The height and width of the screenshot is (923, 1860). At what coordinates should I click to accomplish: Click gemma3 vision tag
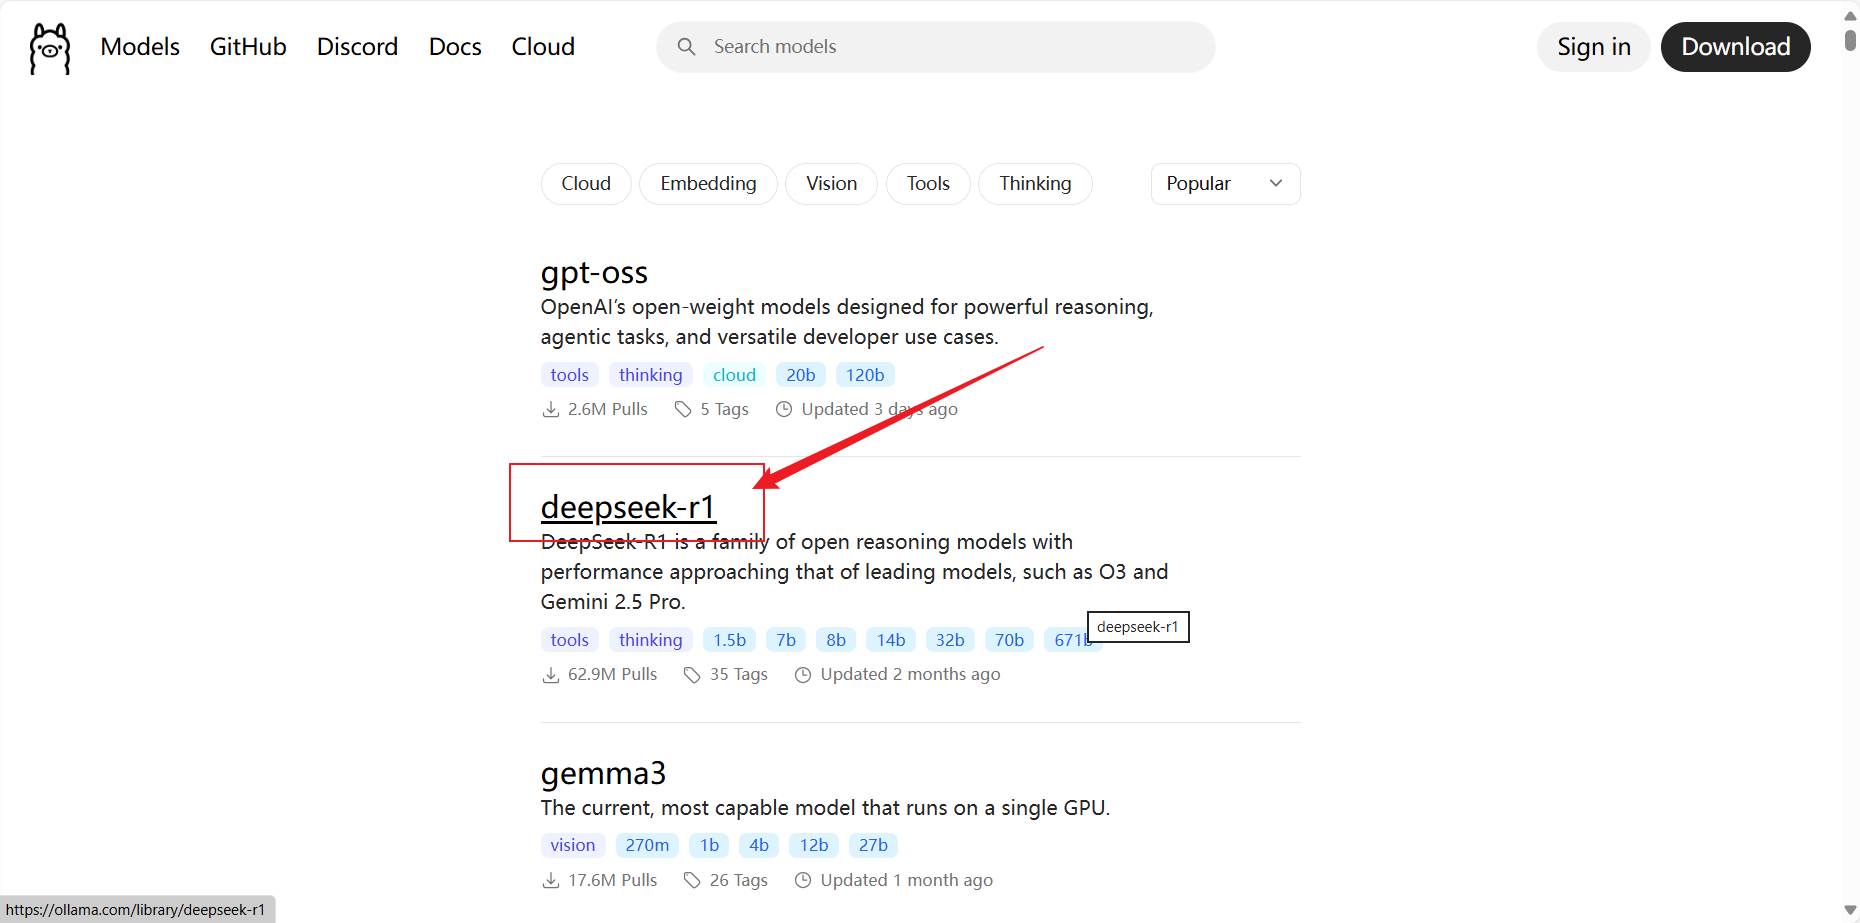[573, 845]
